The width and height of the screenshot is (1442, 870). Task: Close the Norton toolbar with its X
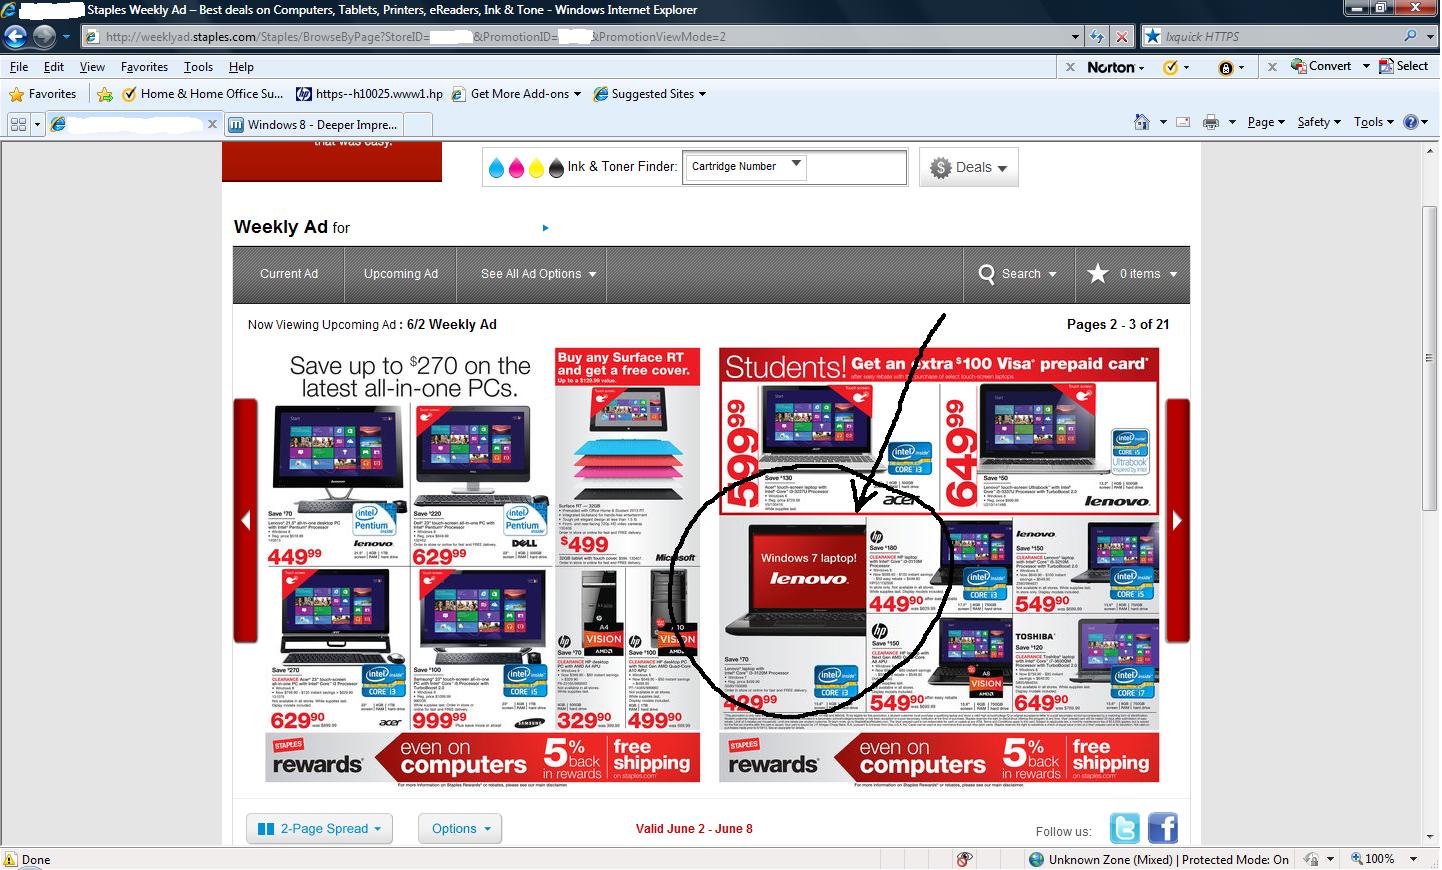(1070, 67)
